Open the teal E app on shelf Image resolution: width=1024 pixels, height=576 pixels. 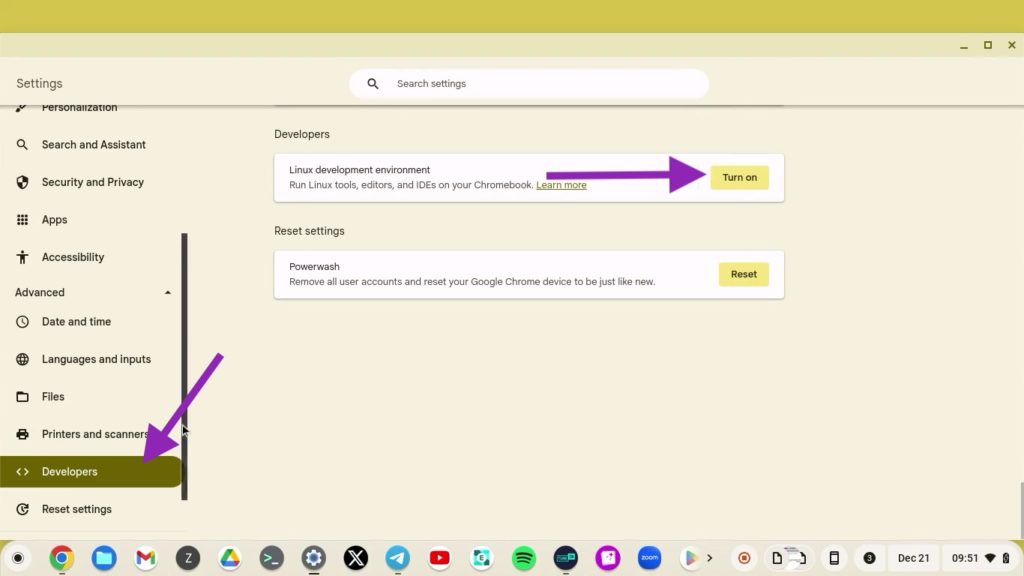coord(482,558)
